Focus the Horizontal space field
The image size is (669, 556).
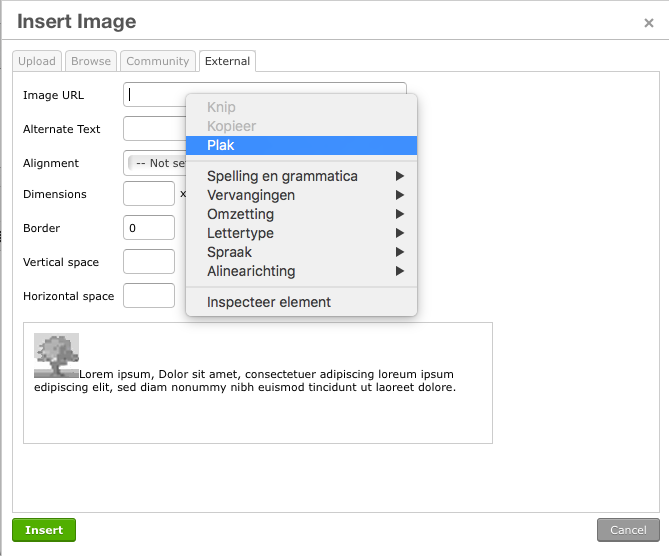pyautogui.click(x=149, y=296)
